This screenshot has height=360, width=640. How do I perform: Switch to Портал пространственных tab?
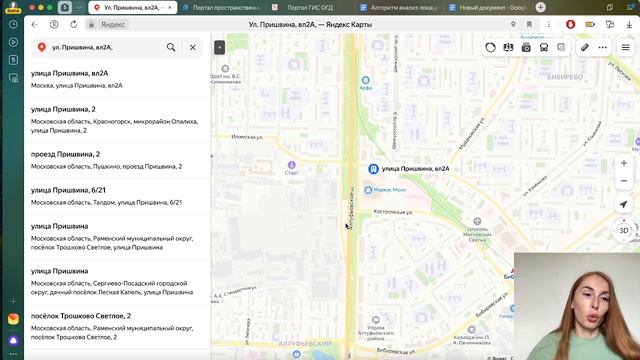click(x=222, y=7)
